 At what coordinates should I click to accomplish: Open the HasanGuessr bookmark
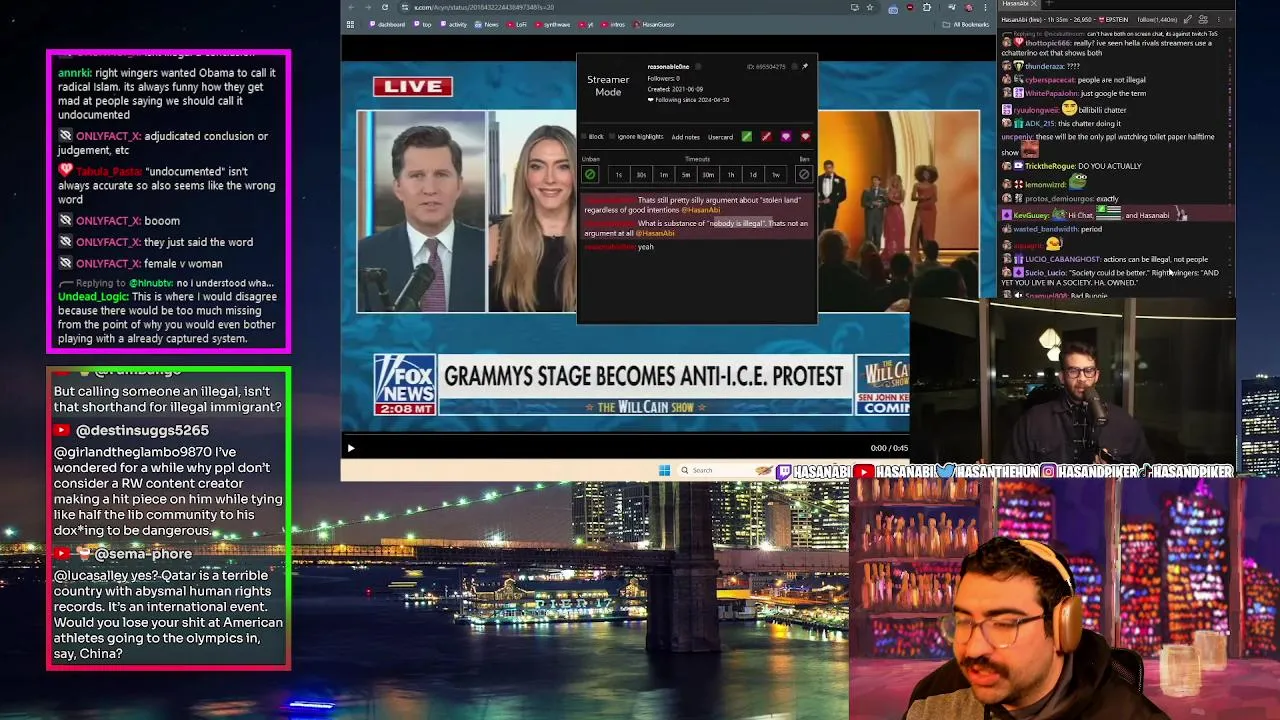coord(654,24)
